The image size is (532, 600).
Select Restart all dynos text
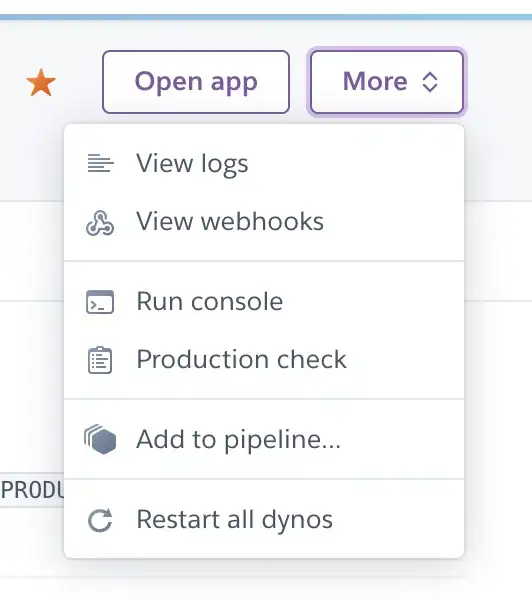235,520
